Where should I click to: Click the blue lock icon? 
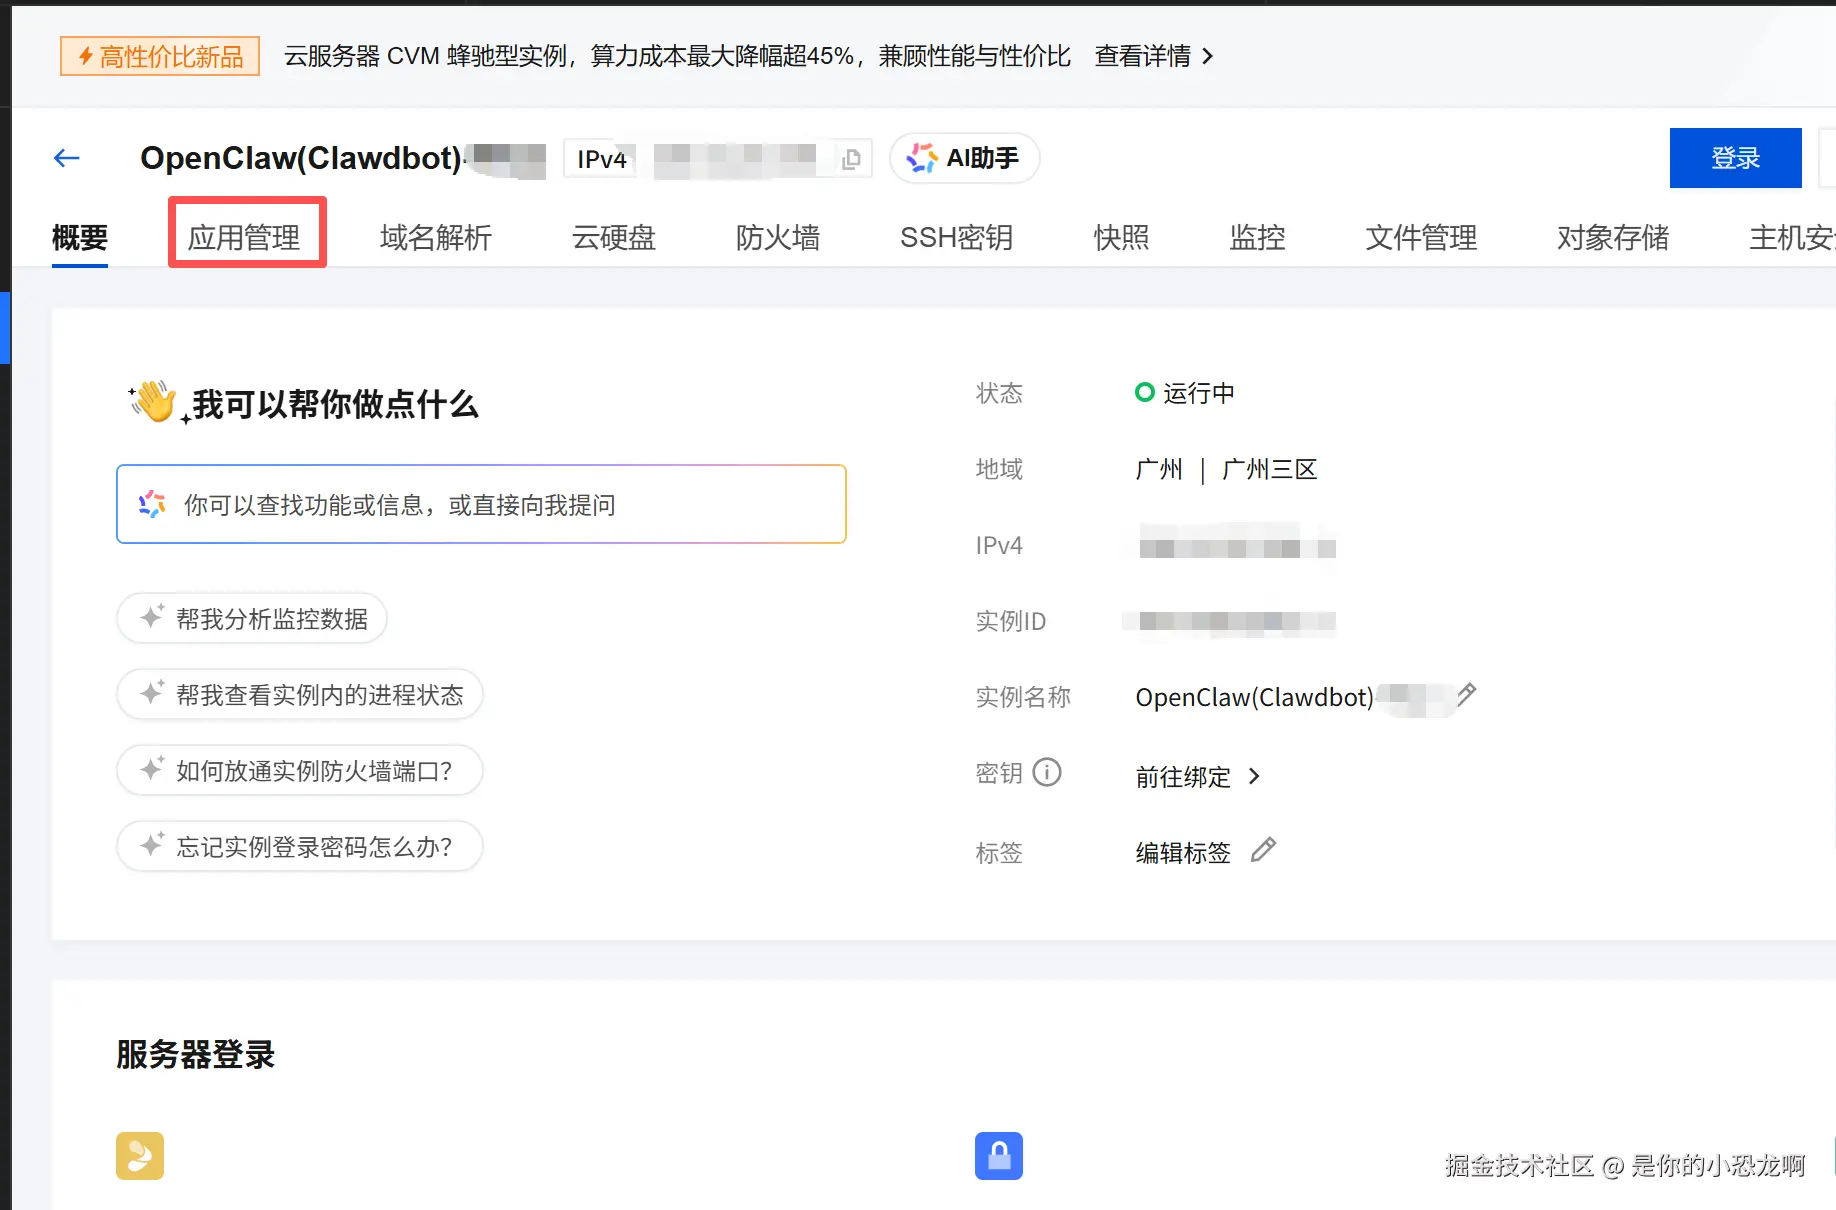(x=998, y=1156)
